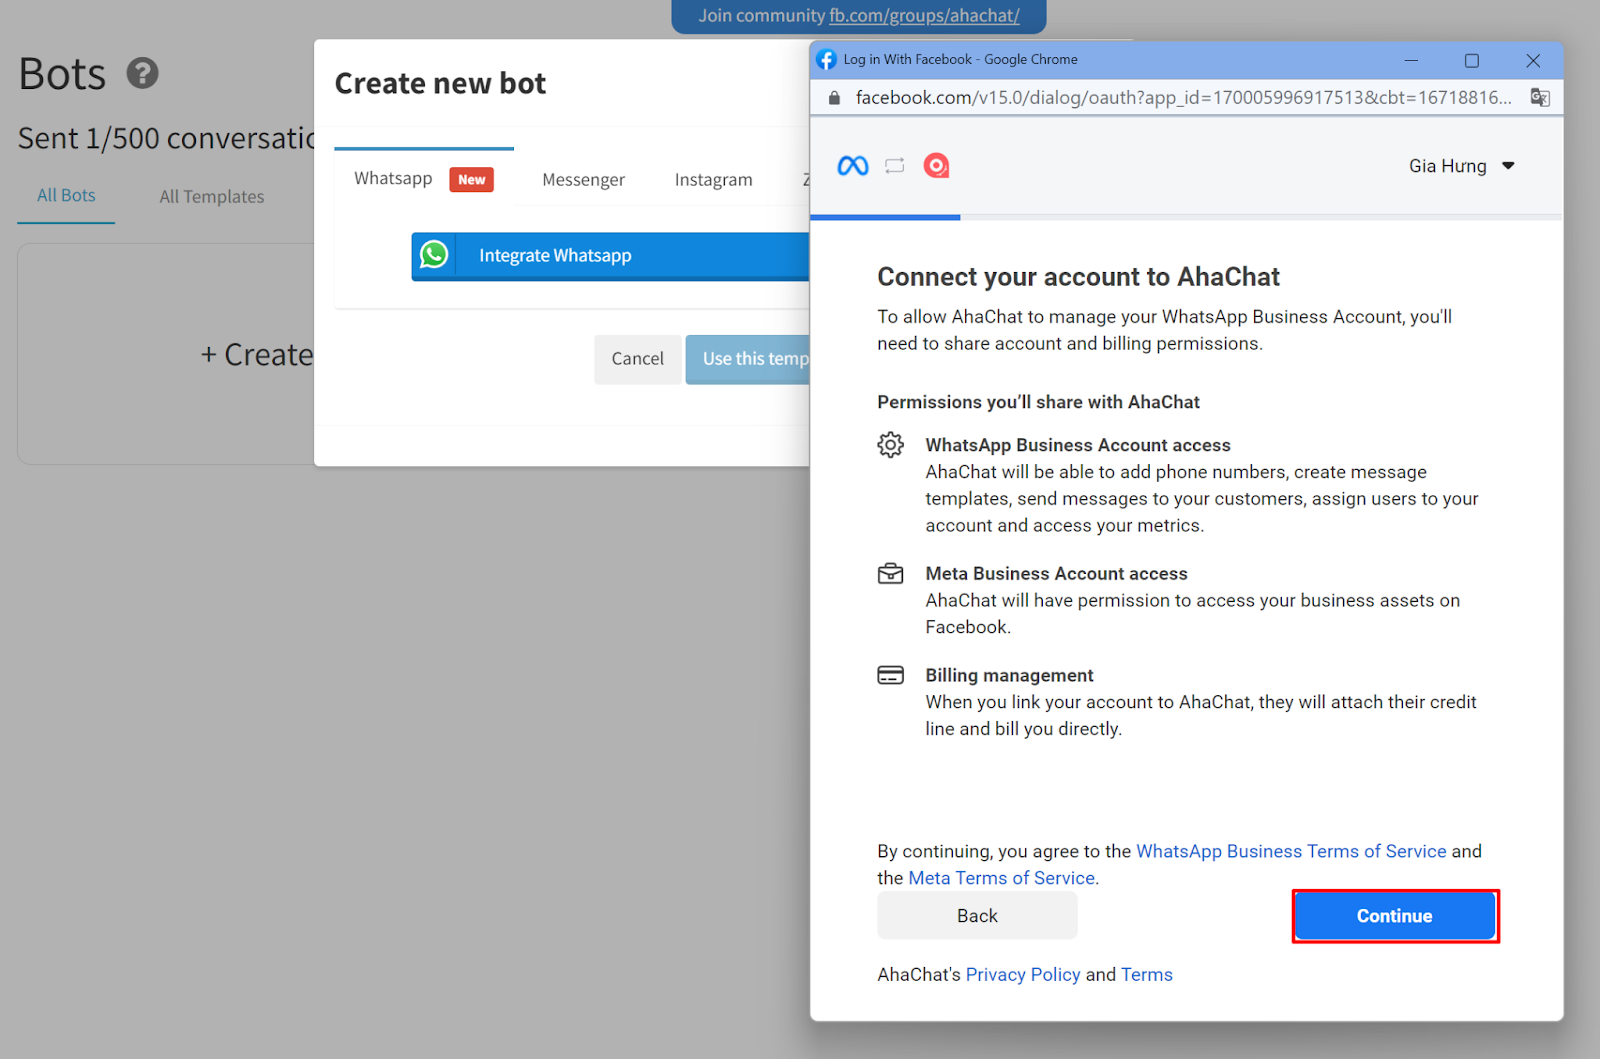1600x1059 pixels.
Task: Click the Use this template button
Action: [748, 359]
